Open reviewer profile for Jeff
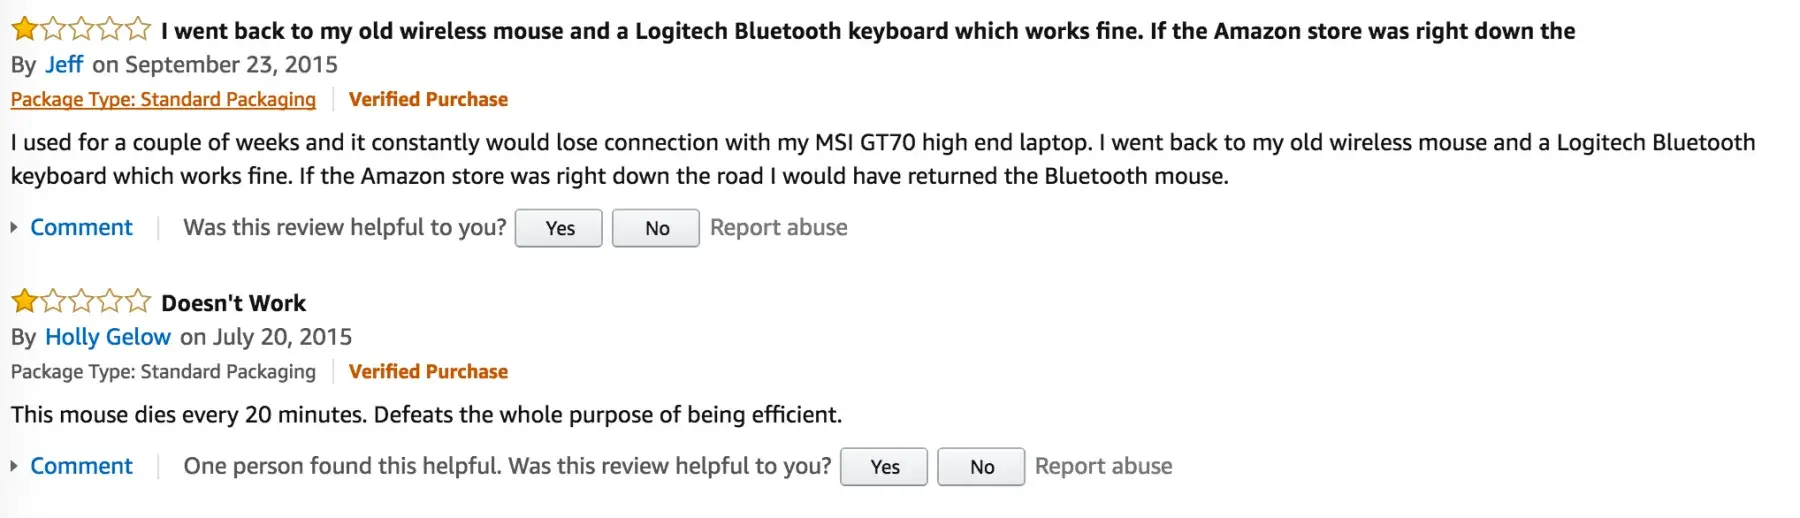1800x518 pixels. [64, 65]
